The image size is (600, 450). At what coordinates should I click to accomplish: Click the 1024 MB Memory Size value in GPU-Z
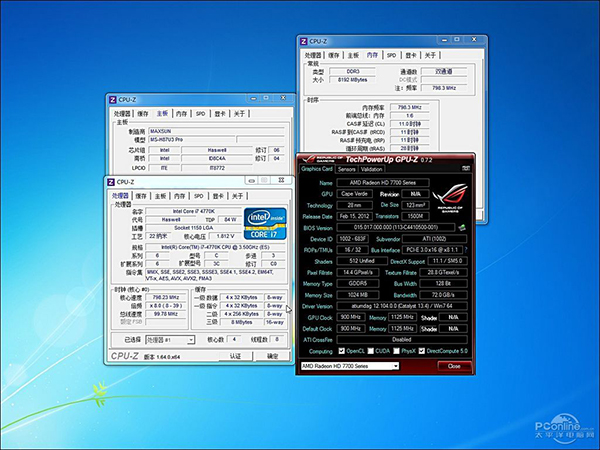[358, 295]
